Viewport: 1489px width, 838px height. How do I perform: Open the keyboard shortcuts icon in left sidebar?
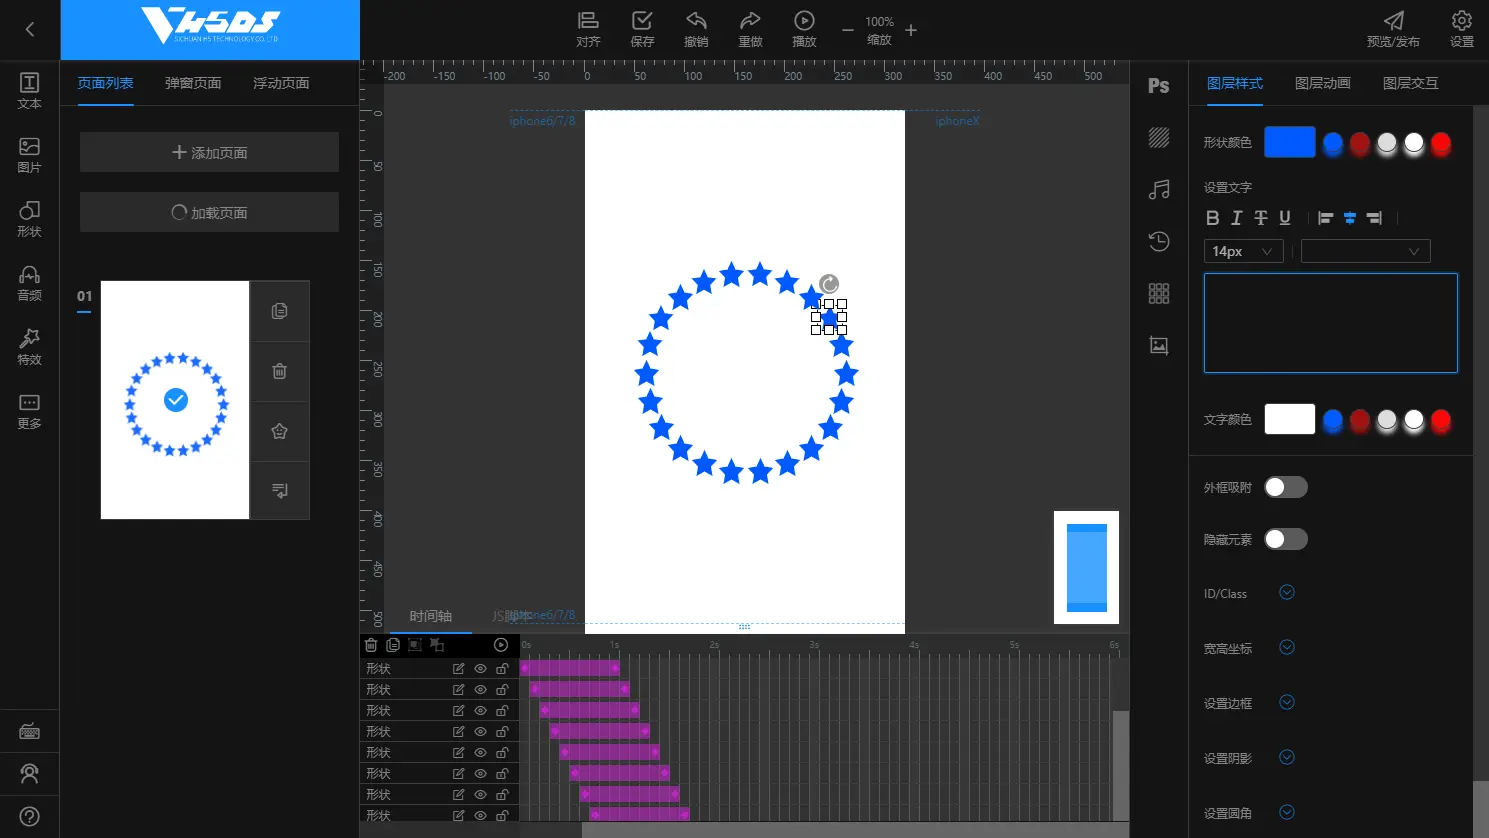pos(30,732)
